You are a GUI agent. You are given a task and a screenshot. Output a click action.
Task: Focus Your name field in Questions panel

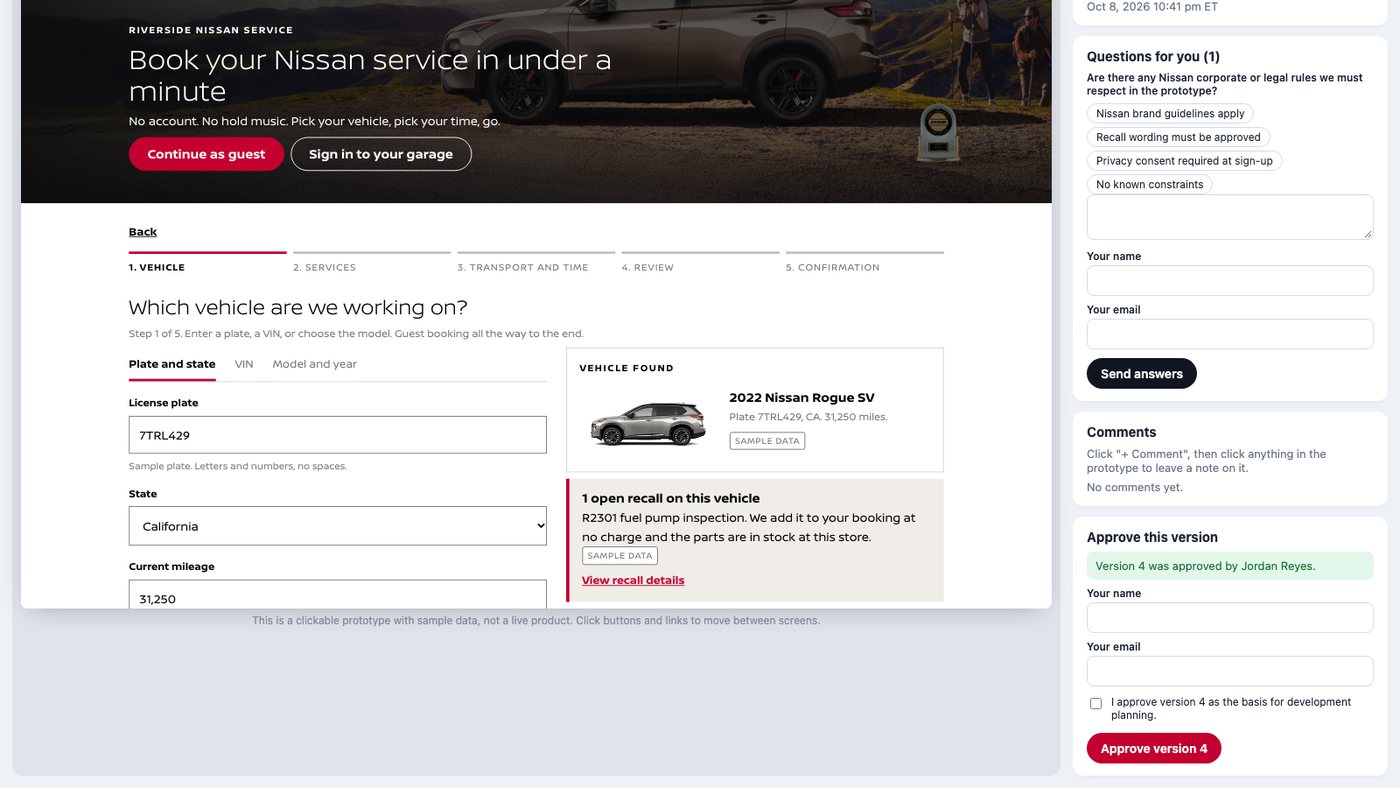[1230, 281]
